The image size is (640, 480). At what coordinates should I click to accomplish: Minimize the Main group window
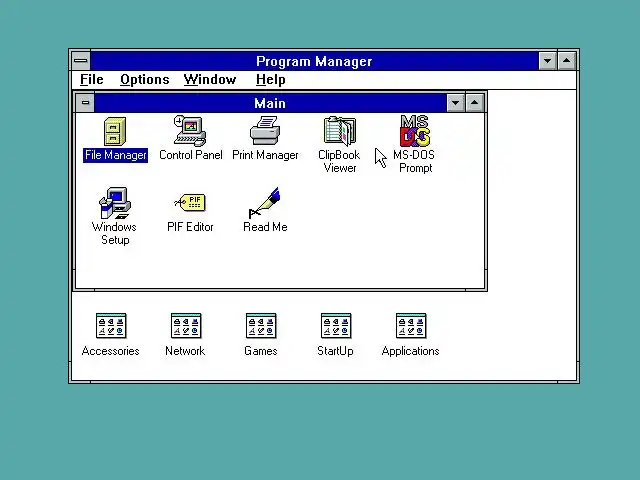pyautogui.click(x=456, y=103)
